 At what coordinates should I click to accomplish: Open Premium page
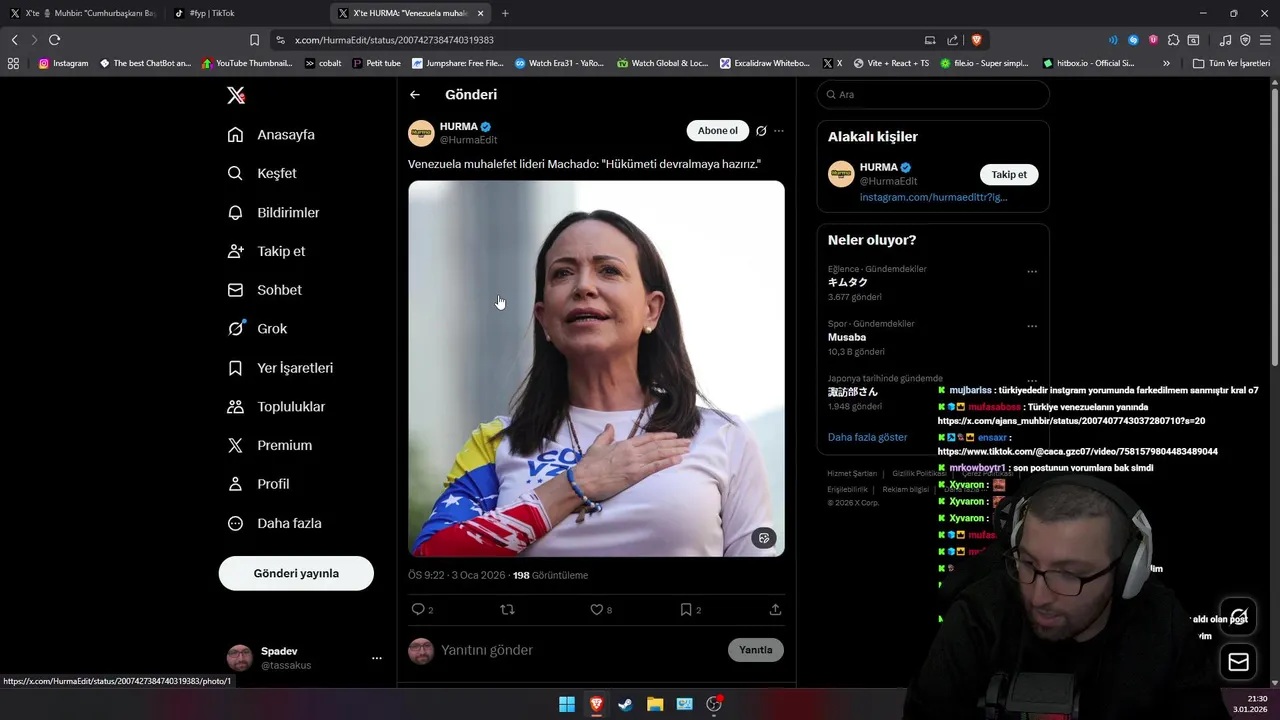click(x=269, y=446)
